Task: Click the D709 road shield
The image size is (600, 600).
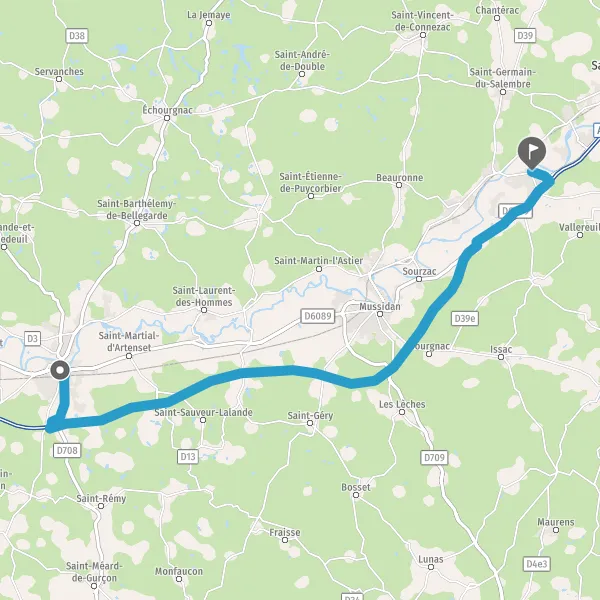Action: coord(434,458)
